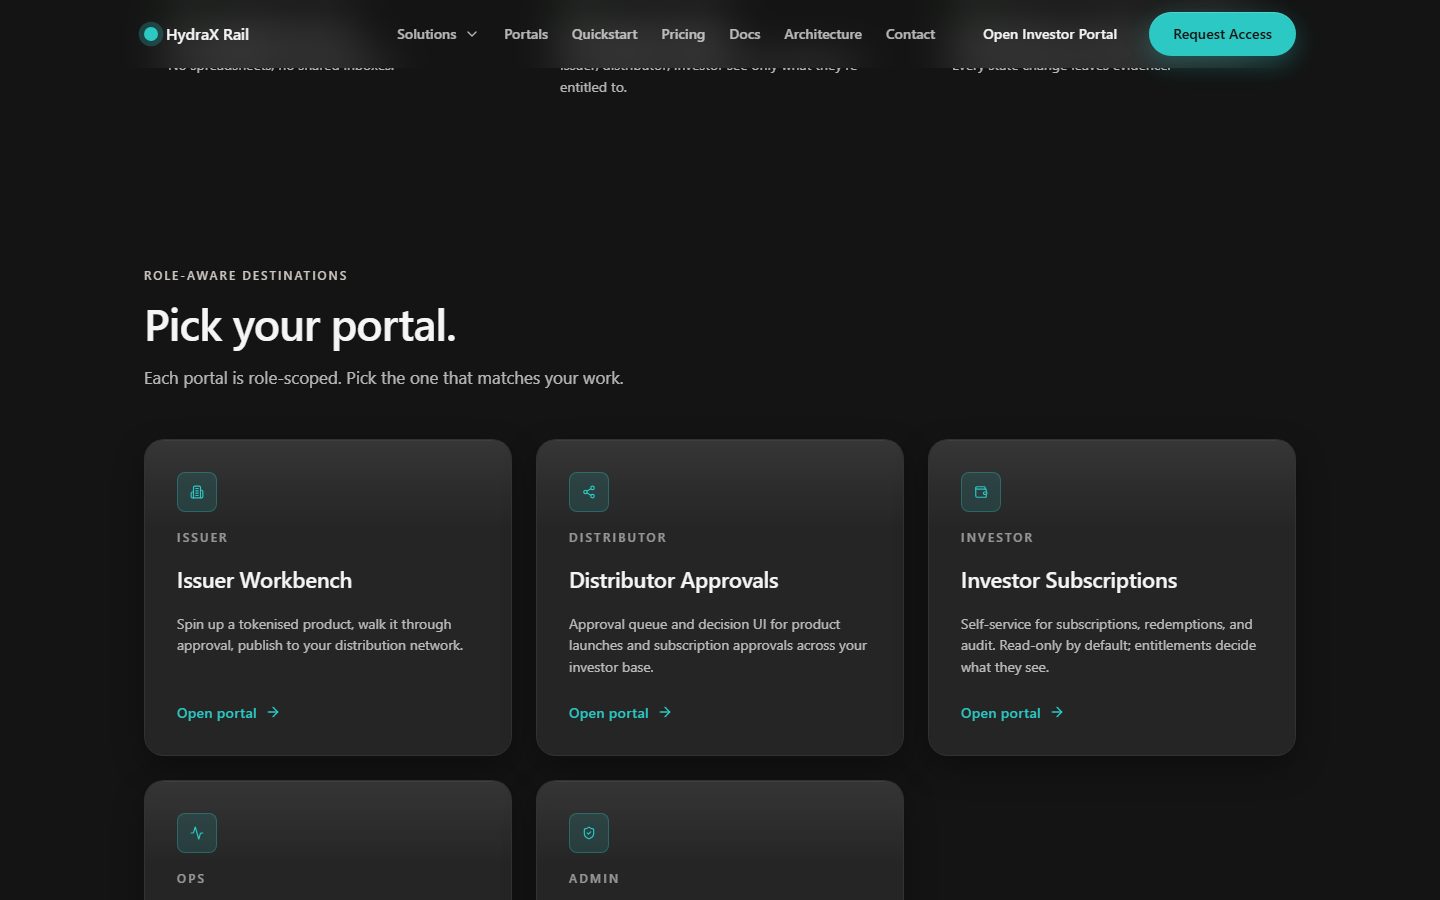The image size is (1440, 900).
Task: Open the Docs nav link
Action: (744, 34)
